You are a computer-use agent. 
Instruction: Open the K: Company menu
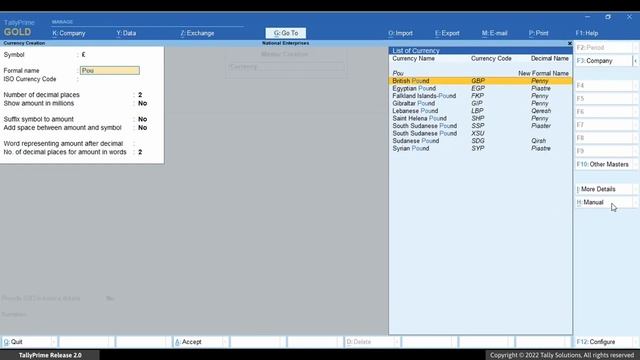click(69, 33)
